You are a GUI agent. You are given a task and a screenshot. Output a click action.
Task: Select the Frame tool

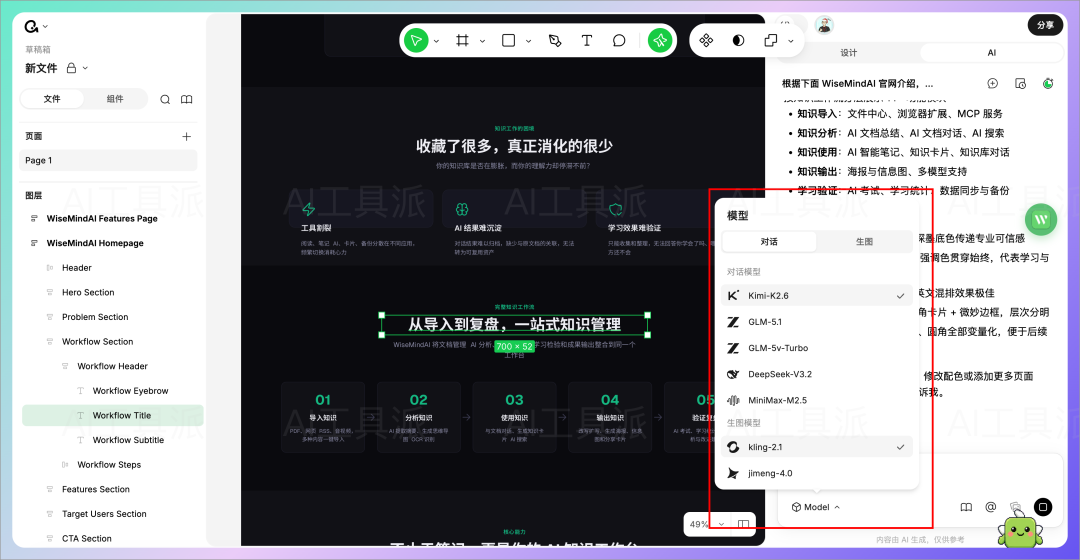(x=463, y=41)
